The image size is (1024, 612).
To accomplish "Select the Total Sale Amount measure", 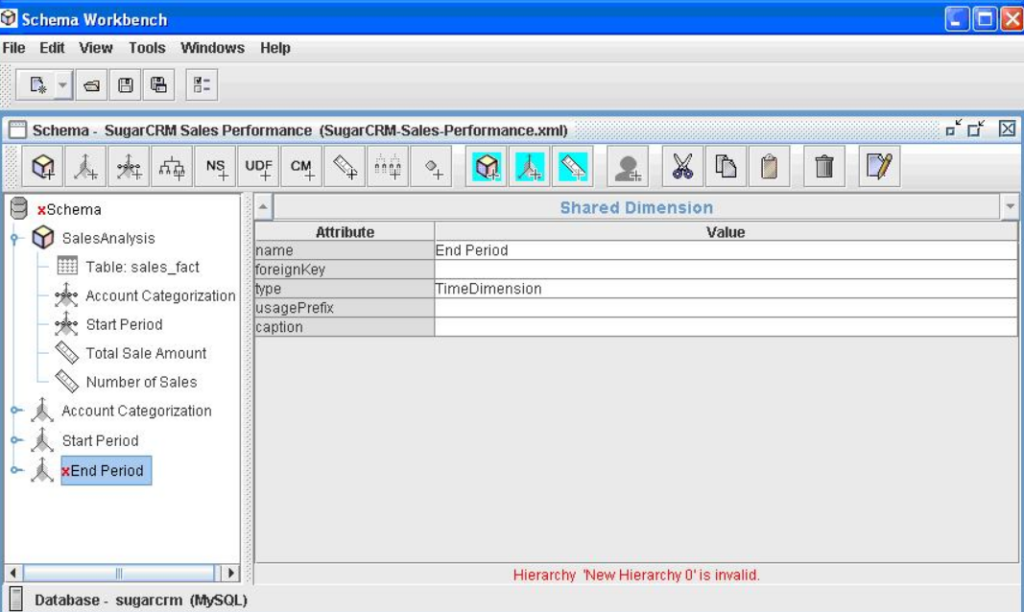I will (146, 353).
